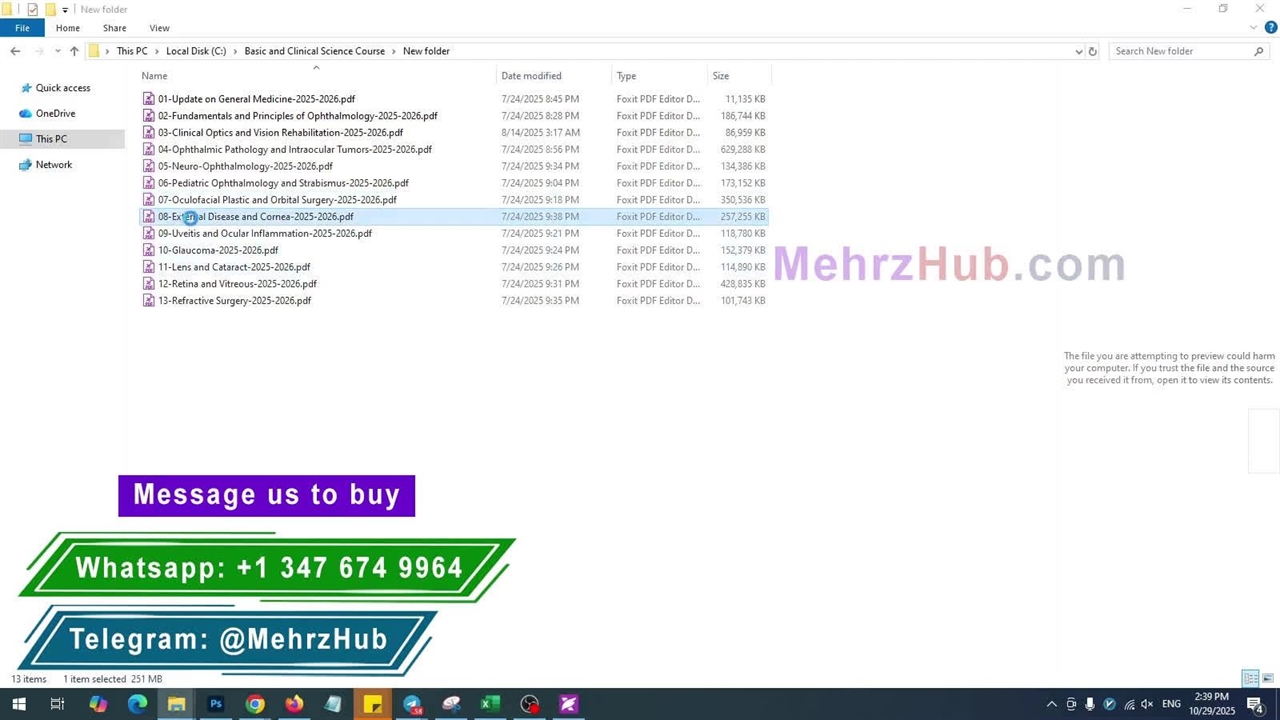Expand the Customize Quick Access Toolbar dropdown
The image size is (1280, 720).
click(x=65, y=10)
